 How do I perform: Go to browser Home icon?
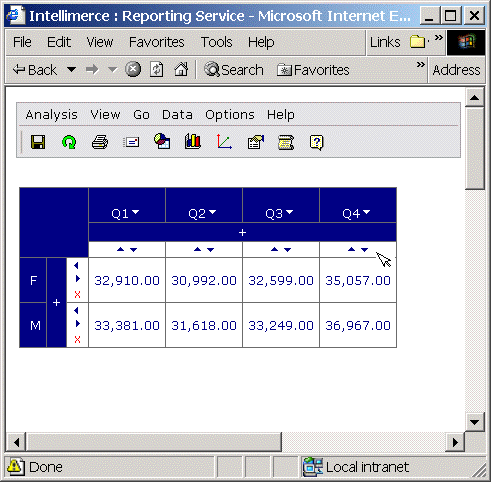181,69
